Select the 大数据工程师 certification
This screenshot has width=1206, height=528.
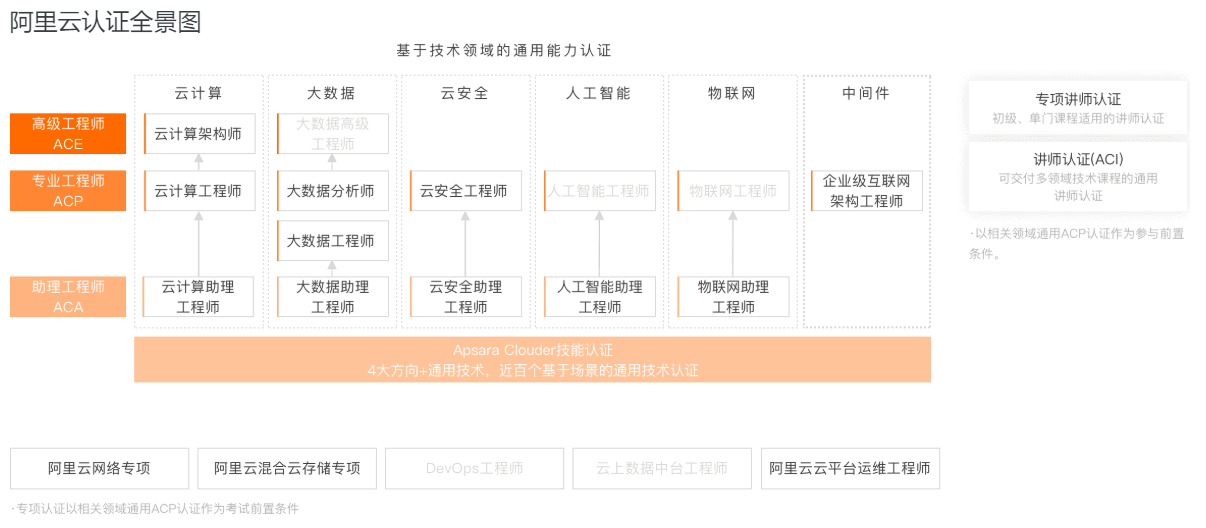(x=333, y=241)
